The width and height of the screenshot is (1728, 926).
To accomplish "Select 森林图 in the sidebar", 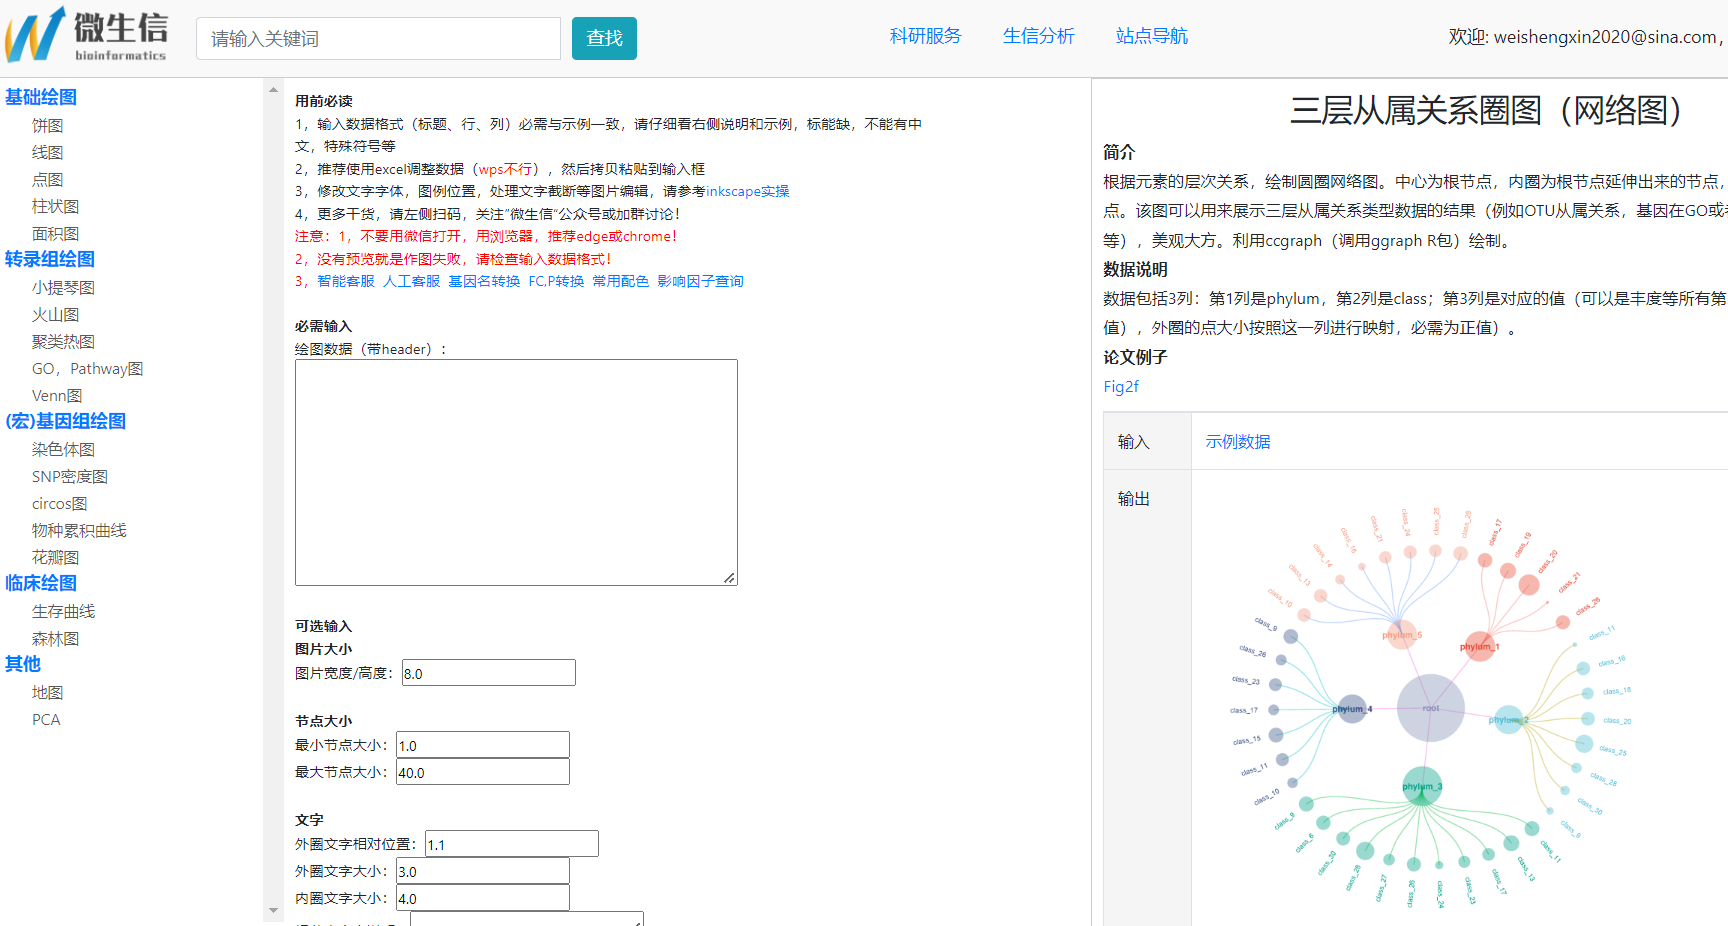I will point(55,638).
